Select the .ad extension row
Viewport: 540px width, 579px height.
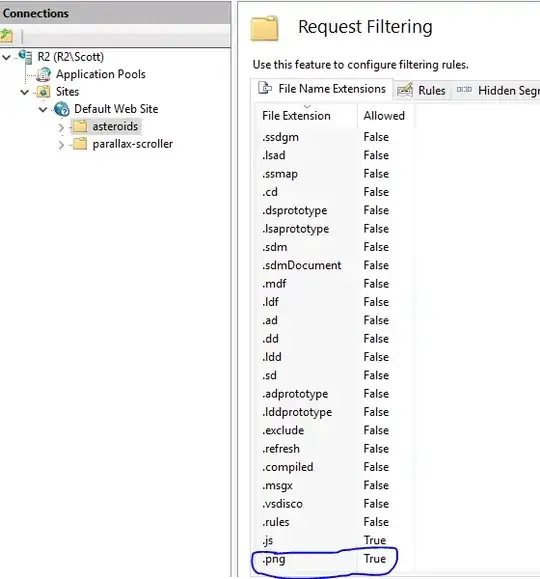[334, 321]
